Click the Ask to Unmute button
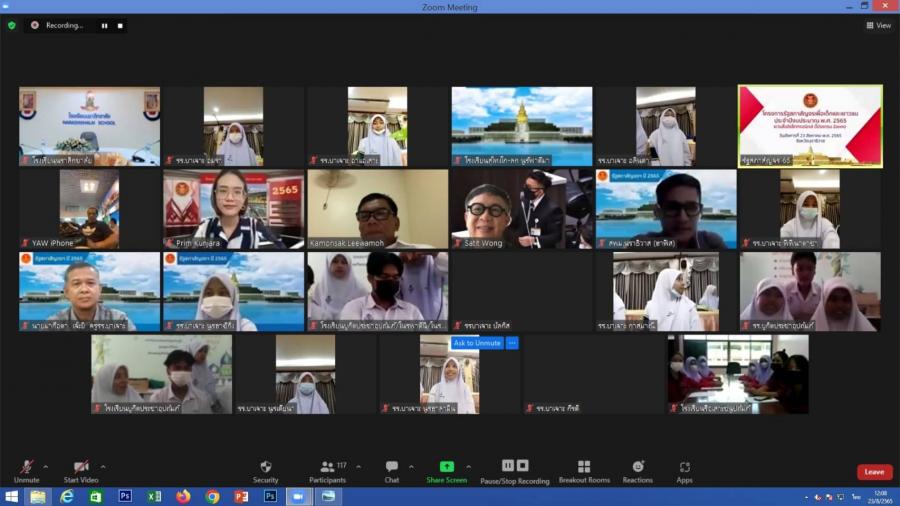Viewport: 900px width, 506px height. coord(476,343)
